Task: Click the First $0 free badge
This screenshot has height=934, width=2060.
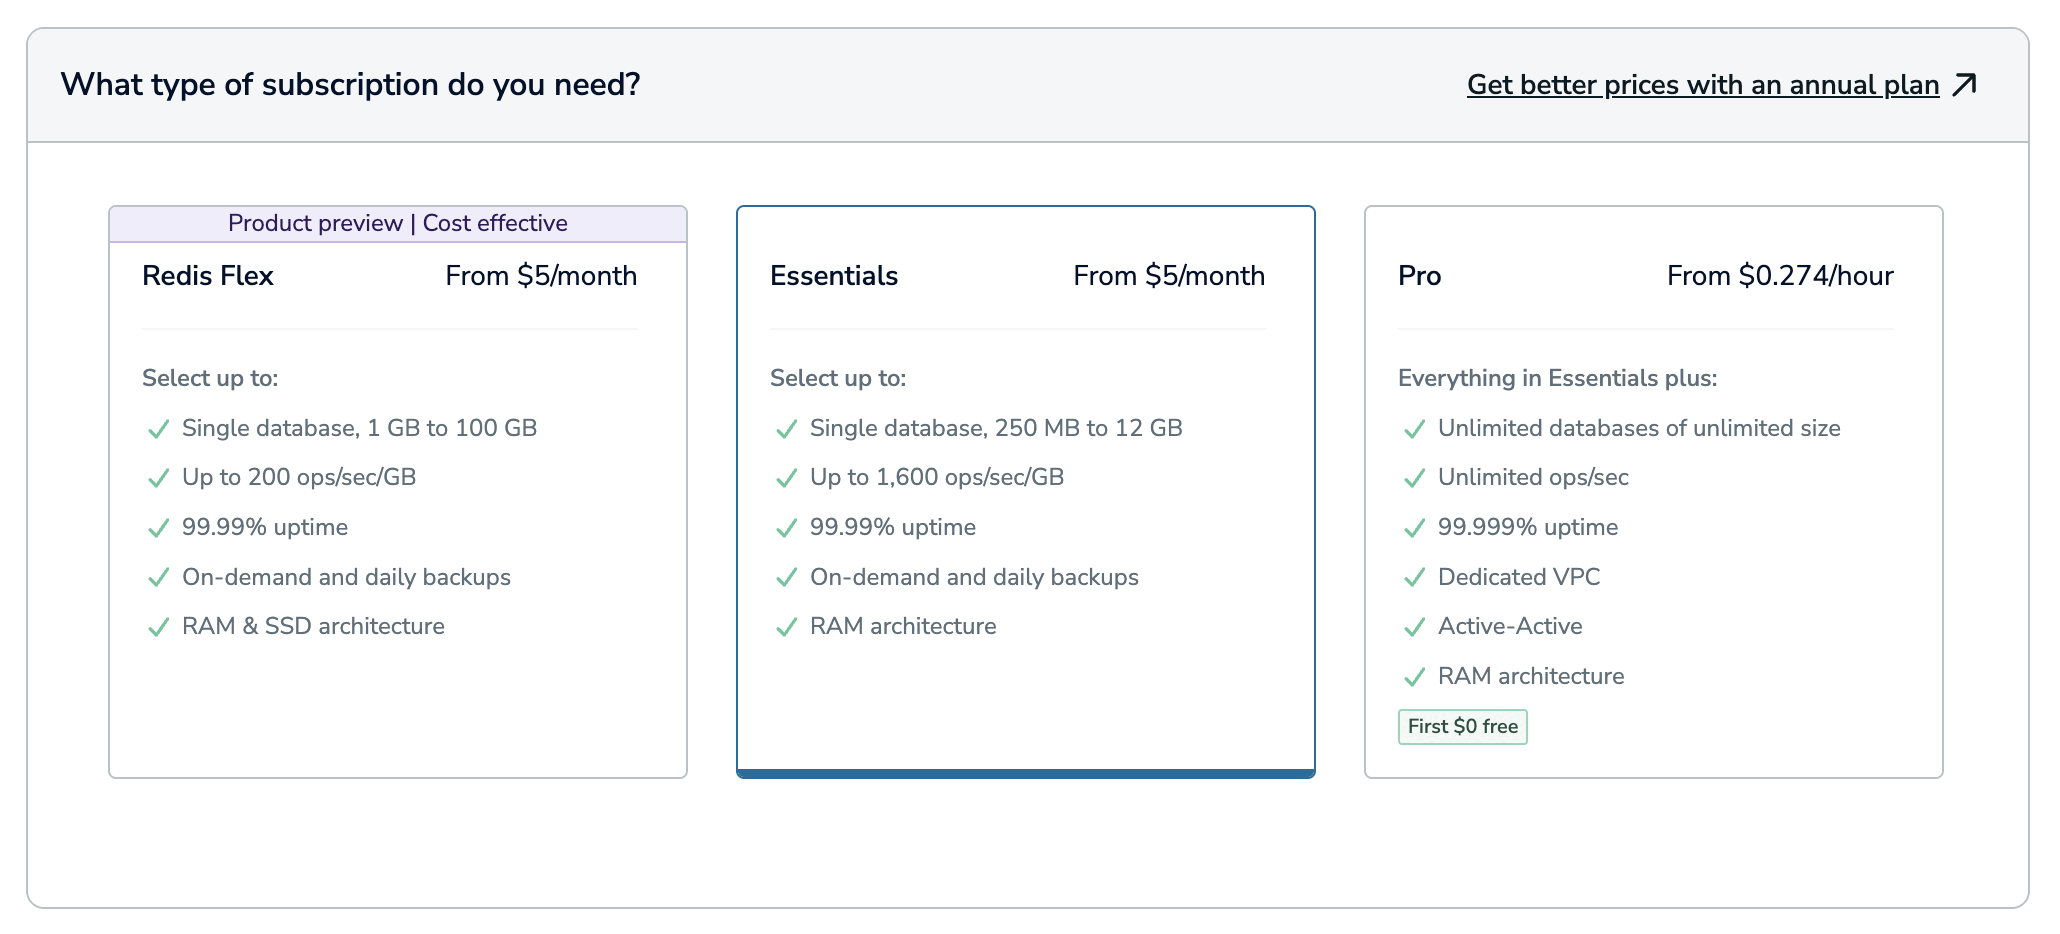Action: click(x=1463, y=727)
